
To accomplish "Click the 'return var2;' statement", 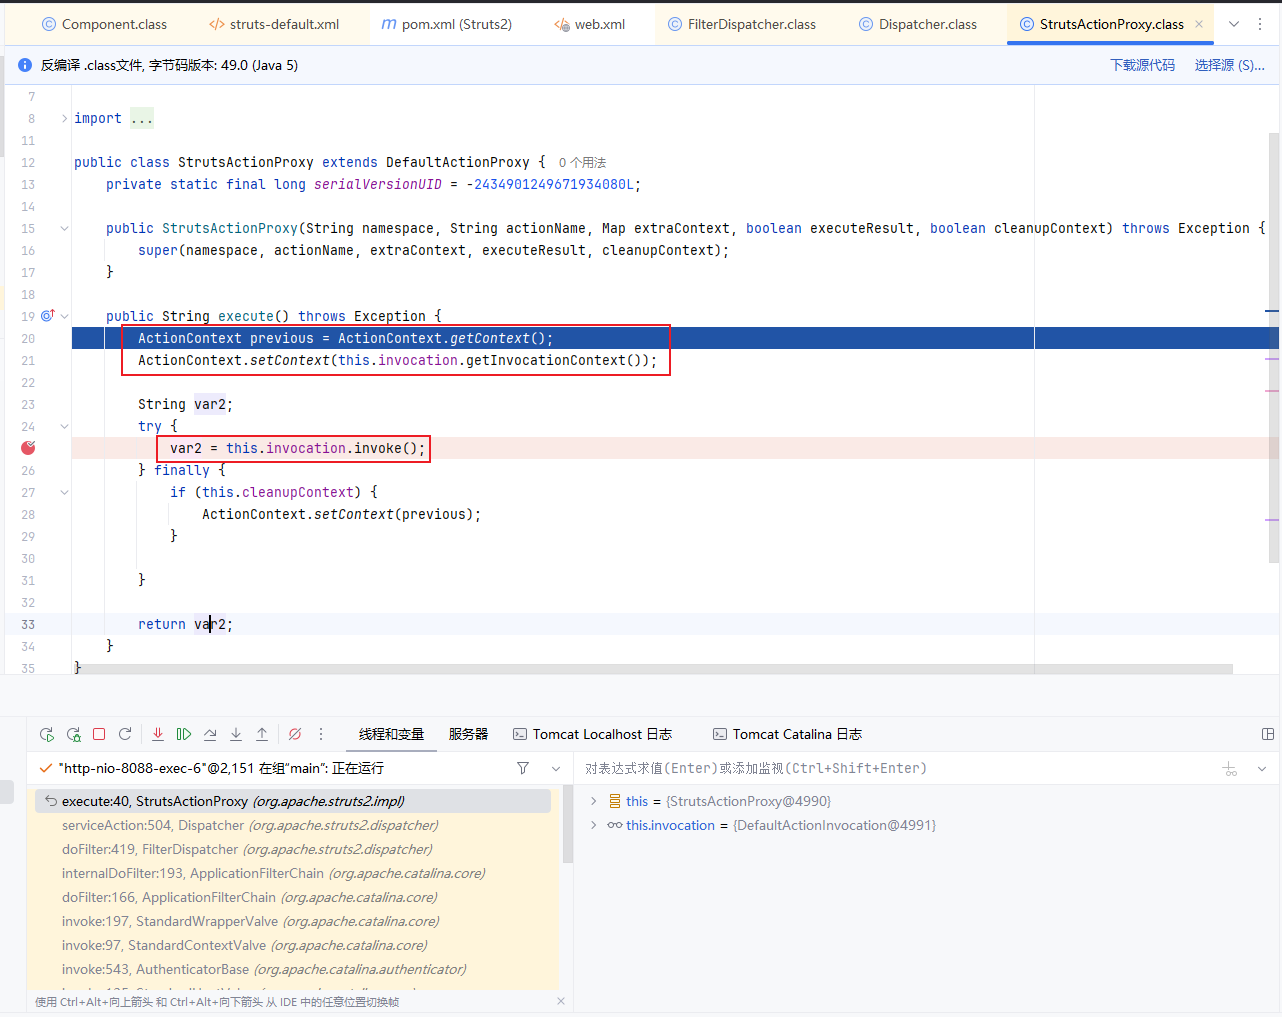I will click(x=185, y=624).
